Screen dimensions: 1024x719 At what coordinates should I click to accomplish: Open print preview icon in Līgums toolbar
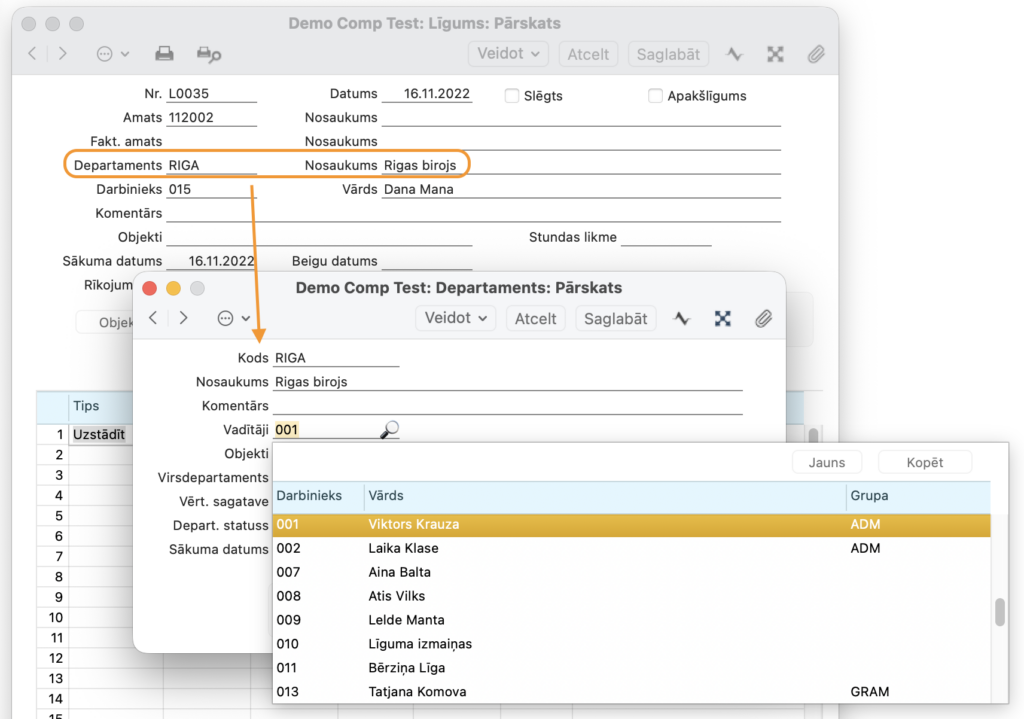208,54
